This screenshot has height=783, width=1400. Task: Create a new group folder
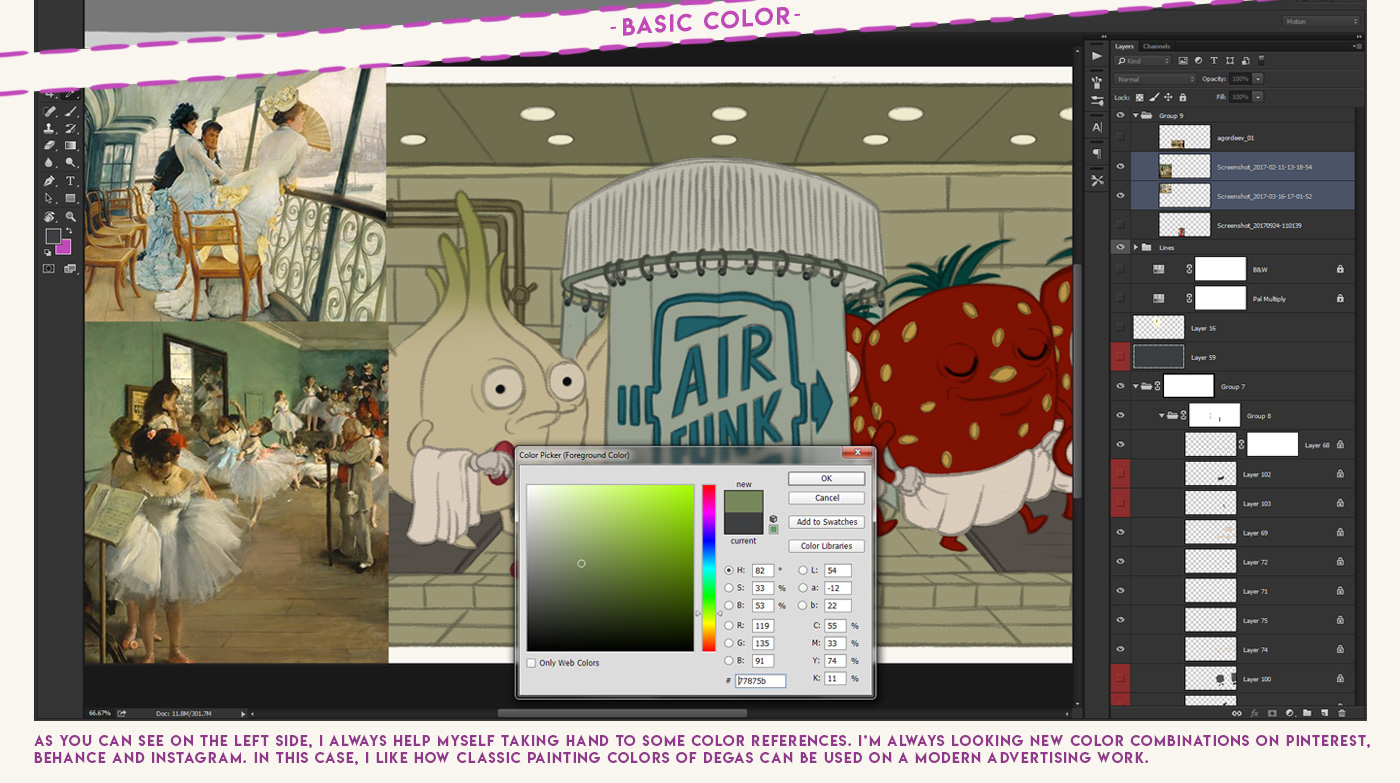[1307, 713]
